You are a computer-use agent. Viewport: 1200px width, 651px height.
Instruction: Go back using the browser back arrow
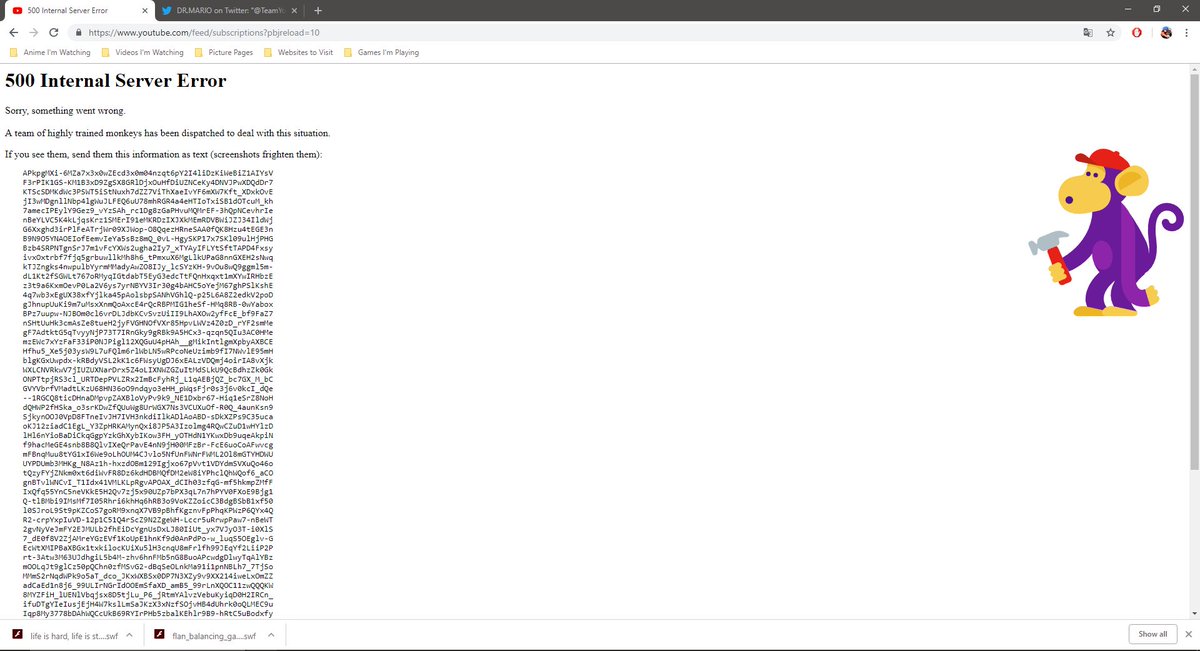13,32
